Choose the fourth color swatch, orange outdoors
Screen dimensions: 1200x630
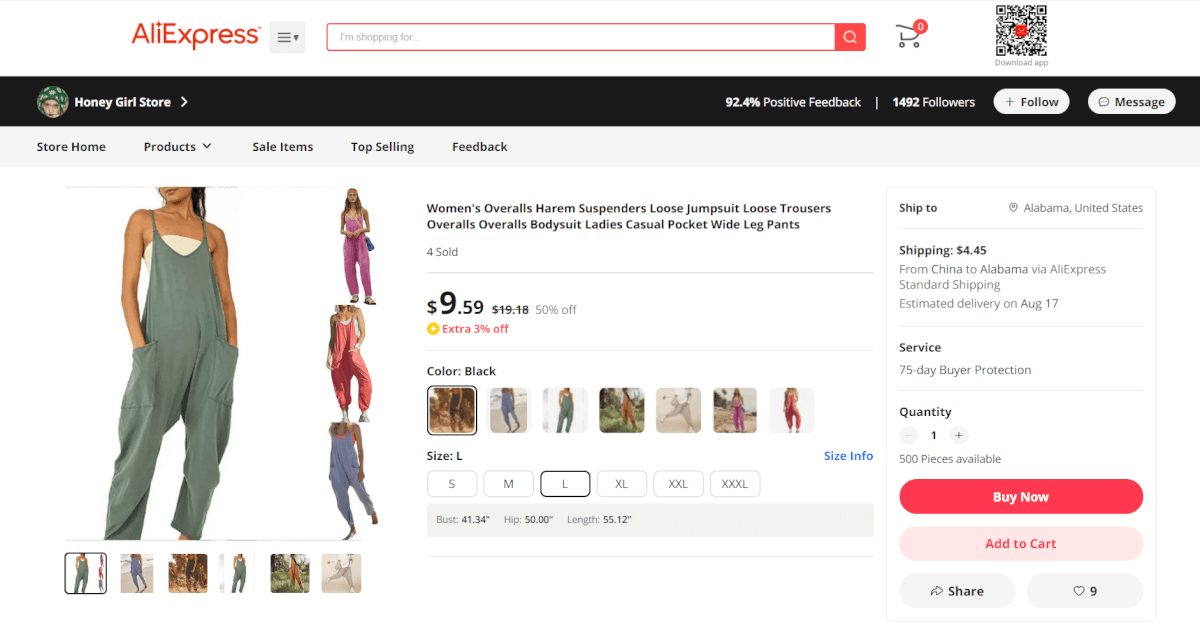click(622, 410)
